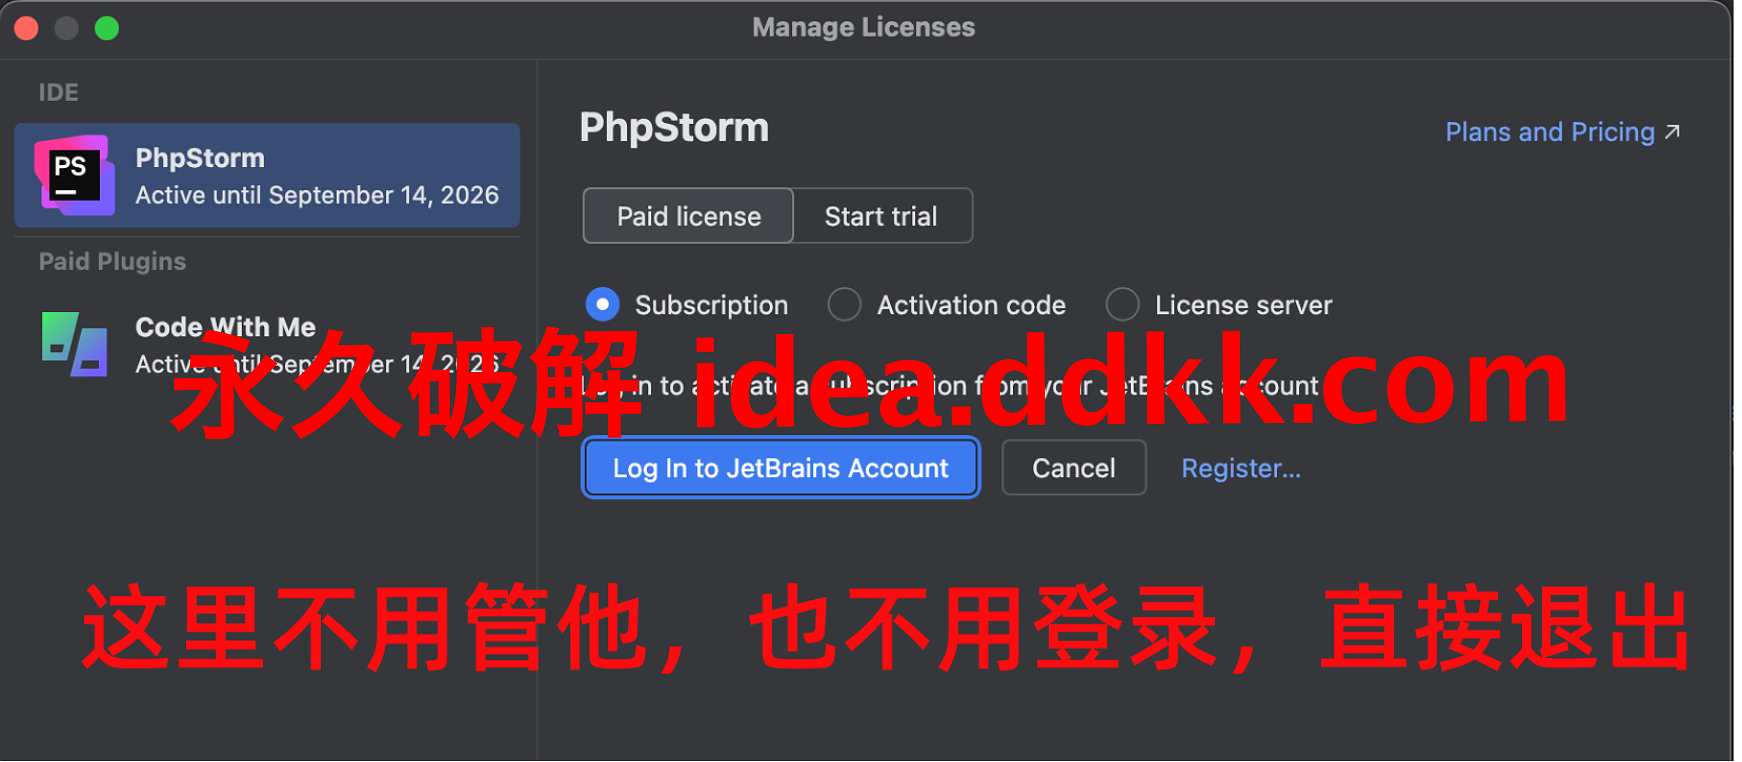Click the Paid Plugins section header

112,262
